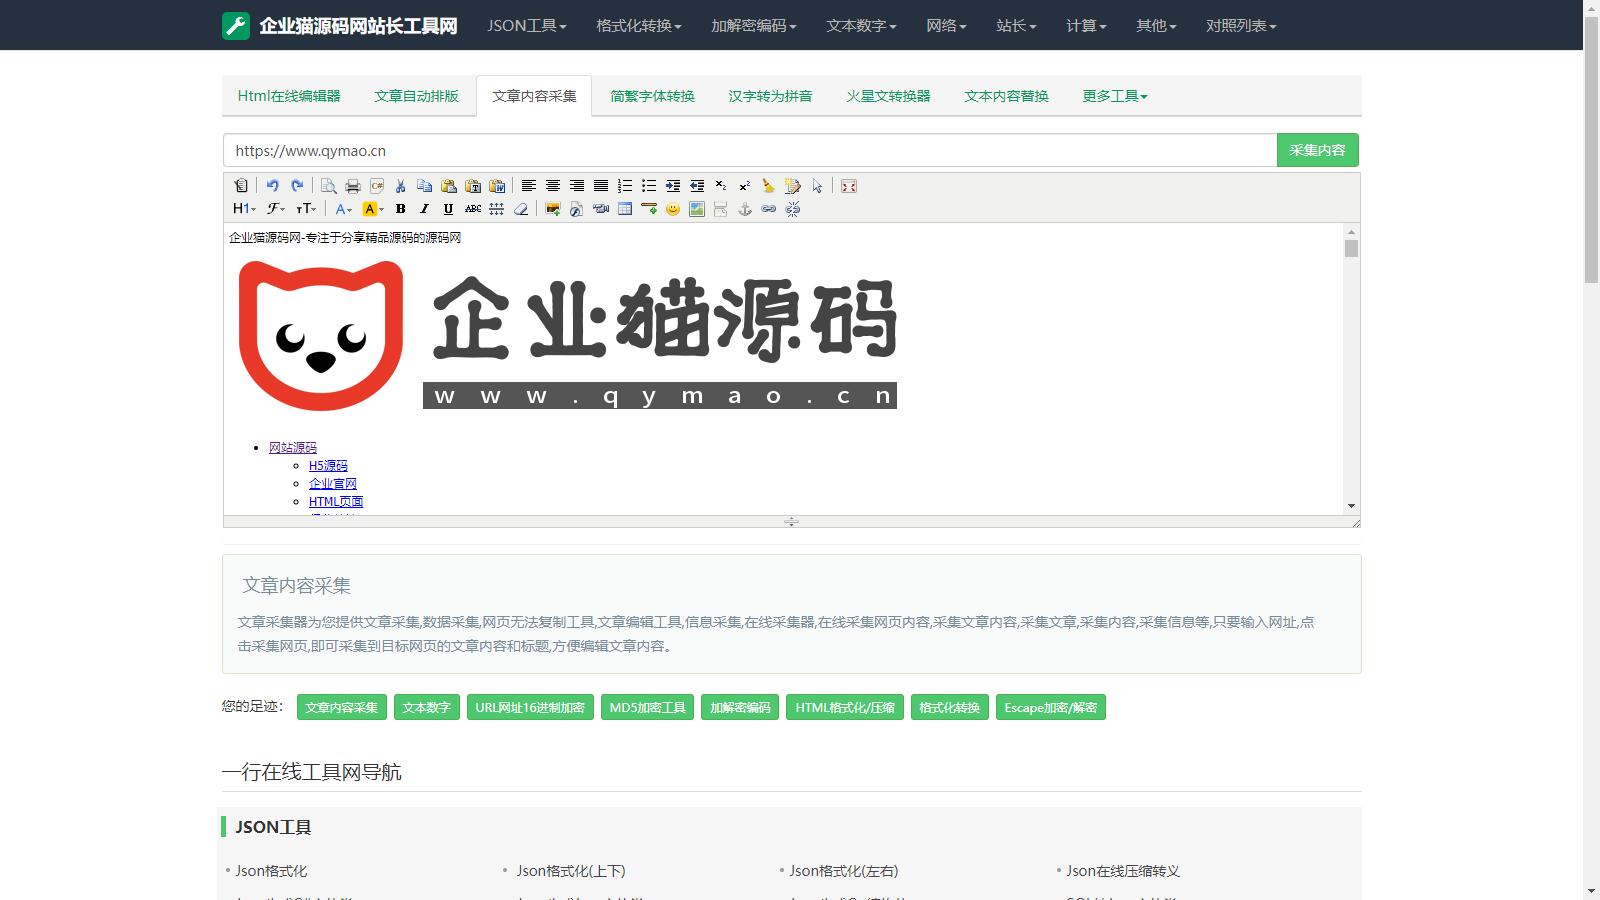Open the 对照列表 menu
Image resolution: width=1600 pixels, height=900 pixels.
tap(1242, 26)
